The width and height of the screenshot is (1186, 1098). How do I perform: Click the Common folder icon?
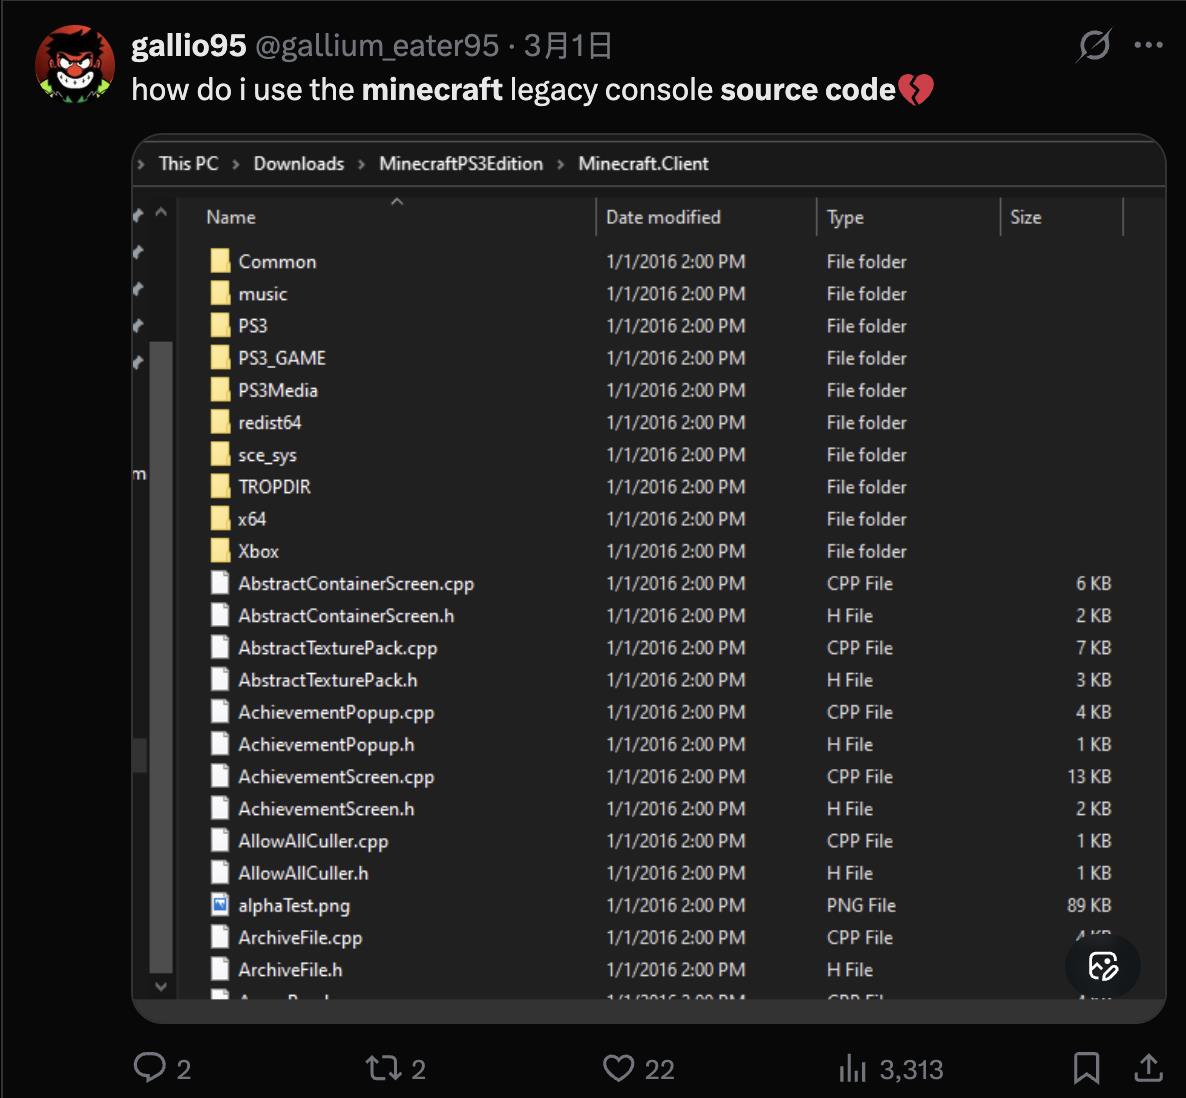[x=220, y=261]
